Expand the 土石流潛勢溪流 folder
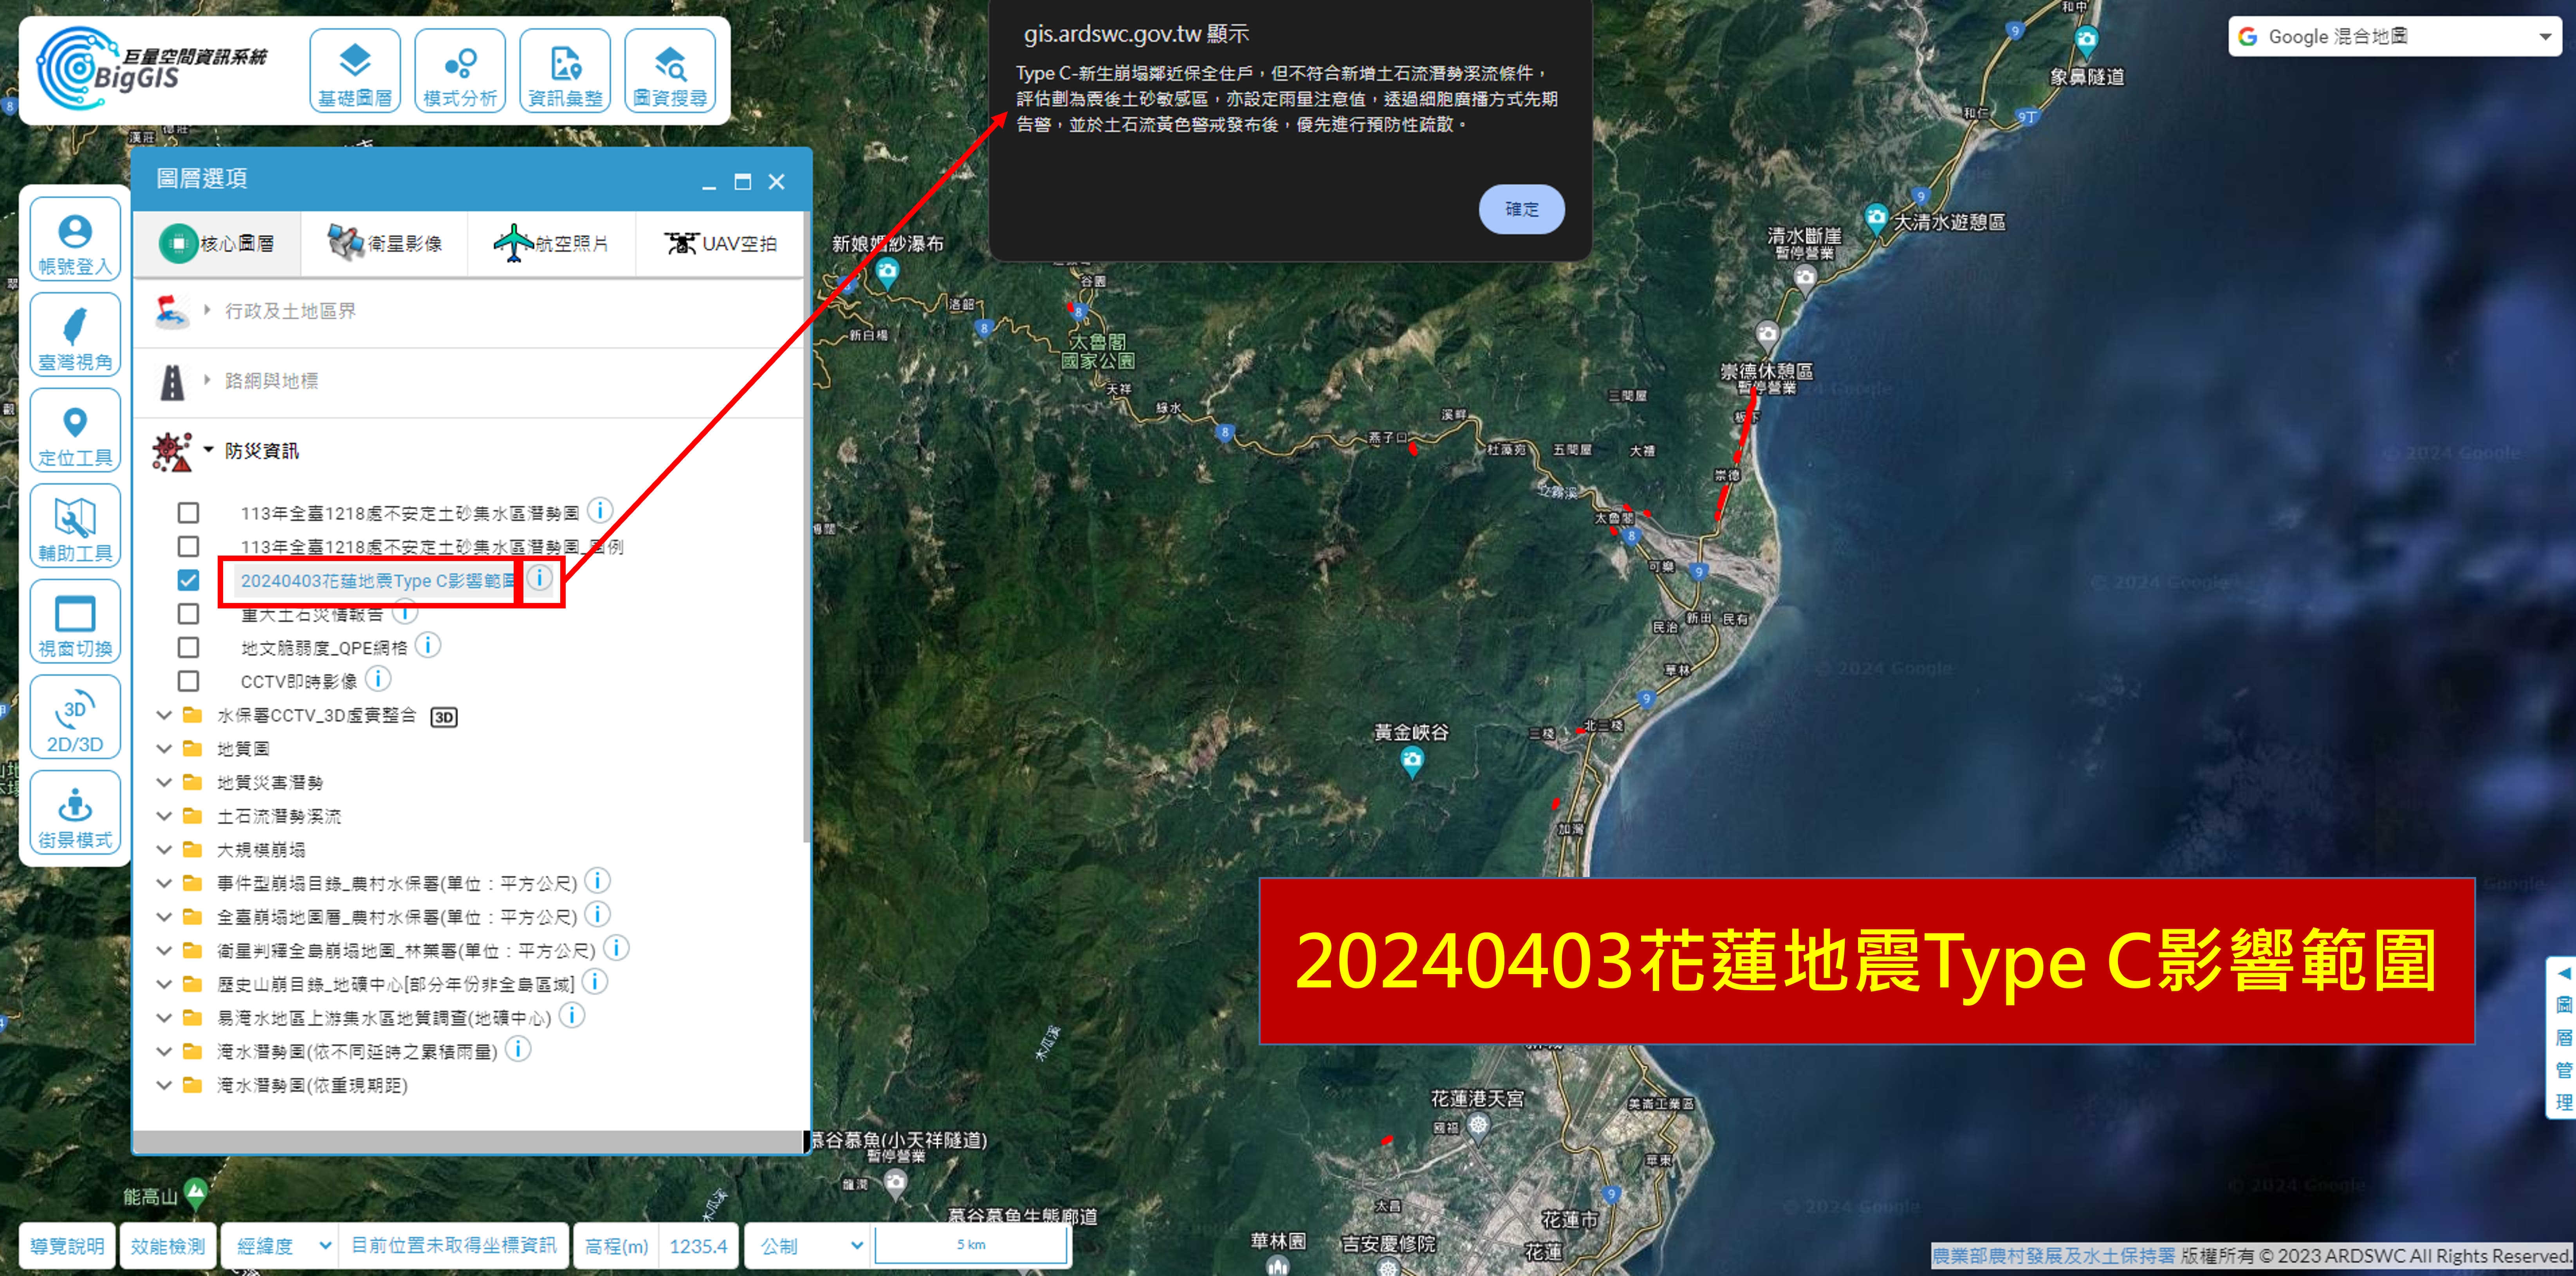Viewport: 2576px width, 1276px height. 164,816
